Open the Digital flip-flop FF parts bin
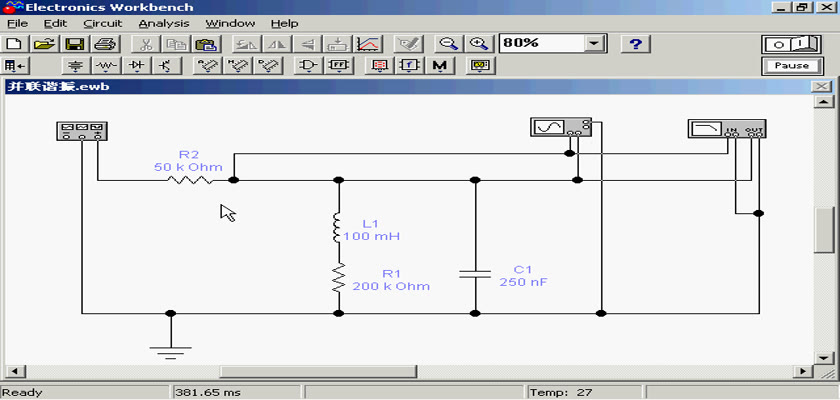The image size is (840, 400). point(338,66)
